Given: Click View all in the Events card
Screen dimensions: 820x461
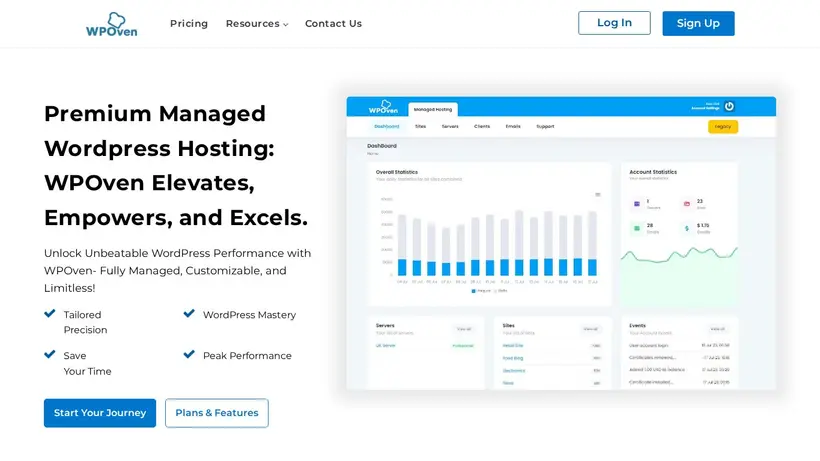Looking at the screenshot, I should point(718,329).
